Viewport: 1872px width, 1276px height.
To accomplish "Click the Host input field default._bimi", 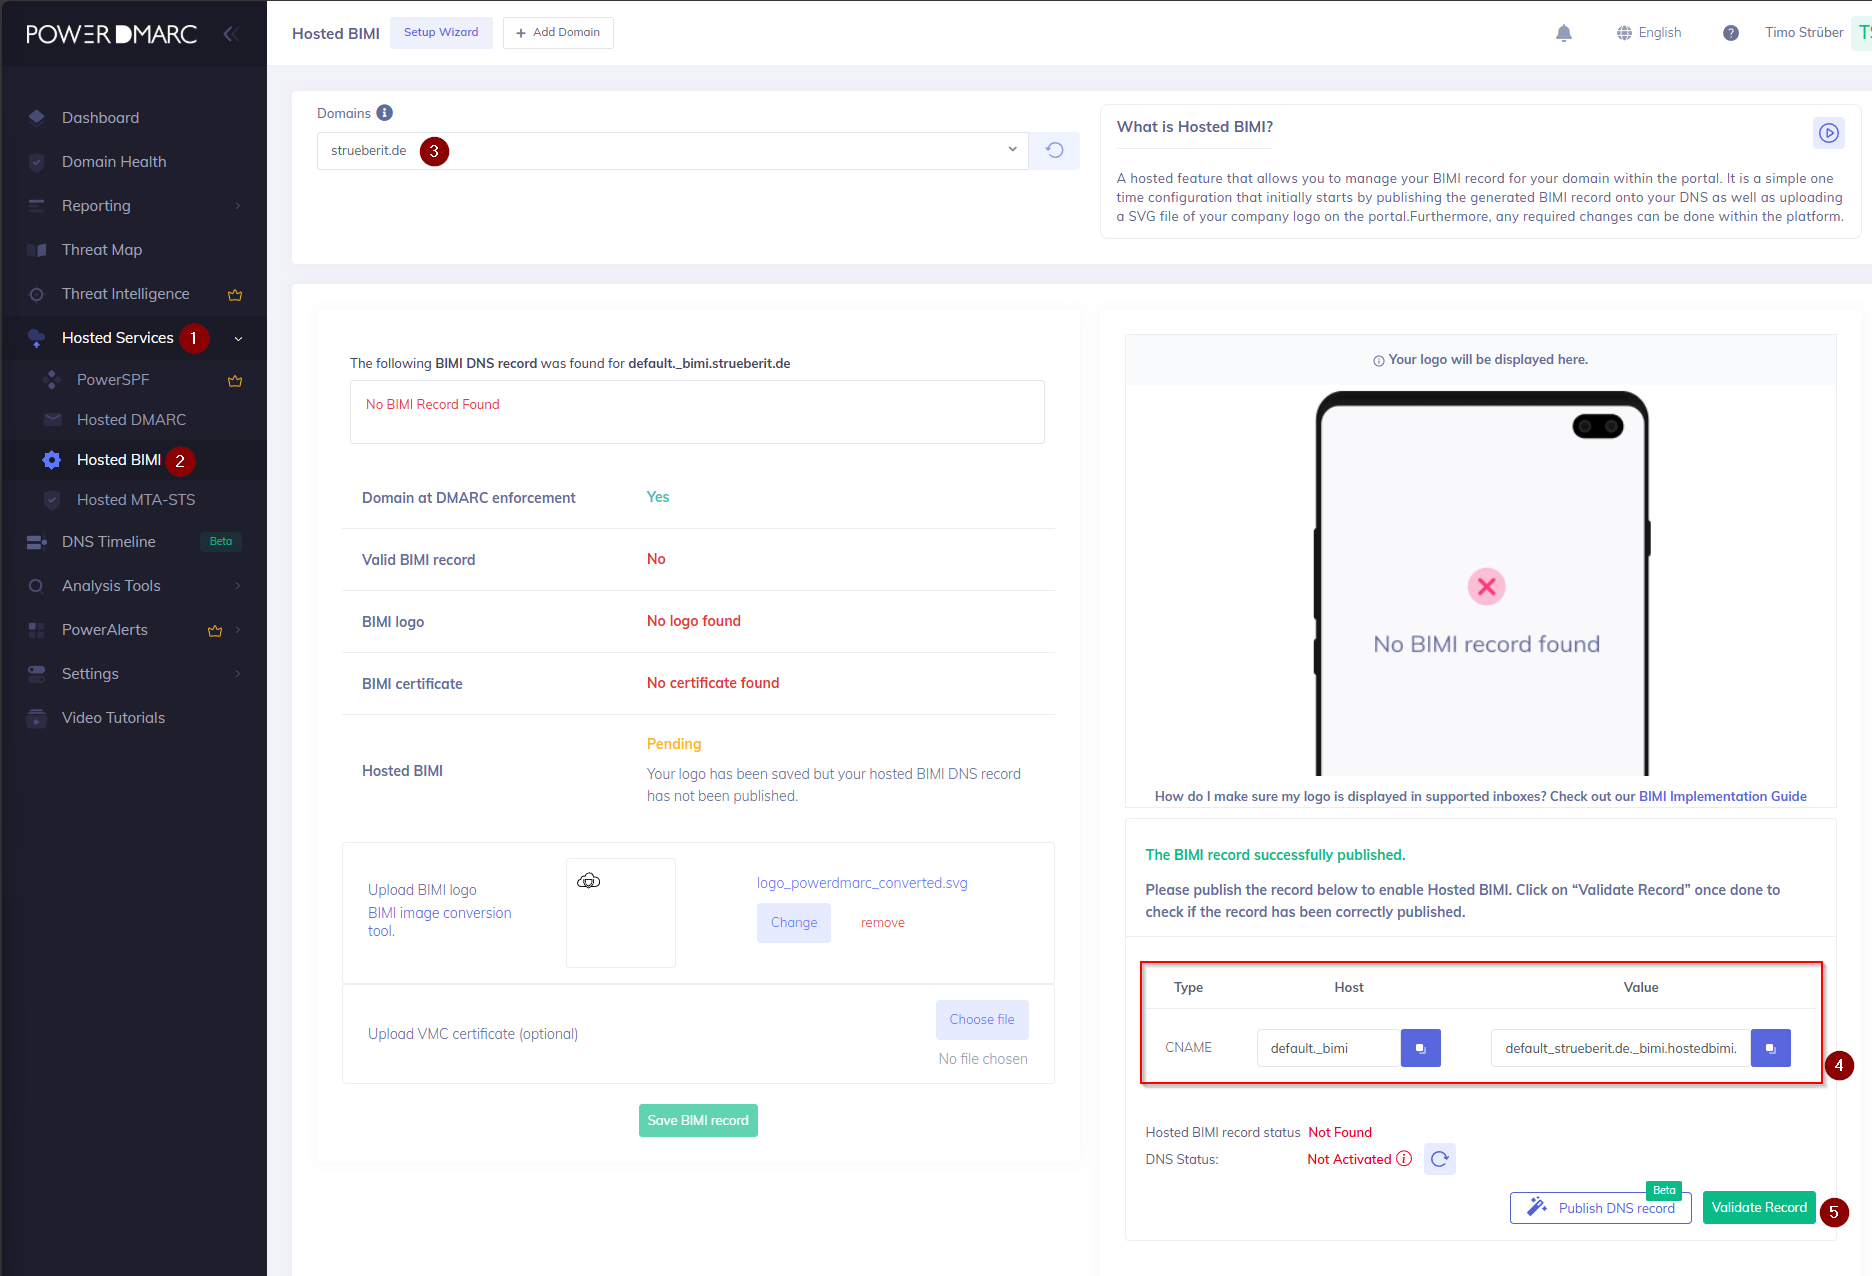I will point(1328,1048).
